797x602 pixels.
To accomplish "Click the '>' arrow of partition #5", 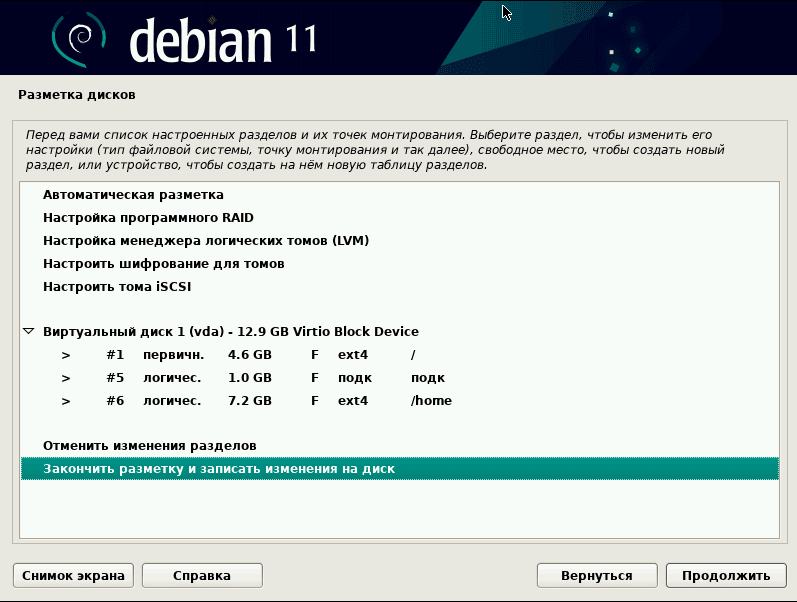I will click(66, 378).
